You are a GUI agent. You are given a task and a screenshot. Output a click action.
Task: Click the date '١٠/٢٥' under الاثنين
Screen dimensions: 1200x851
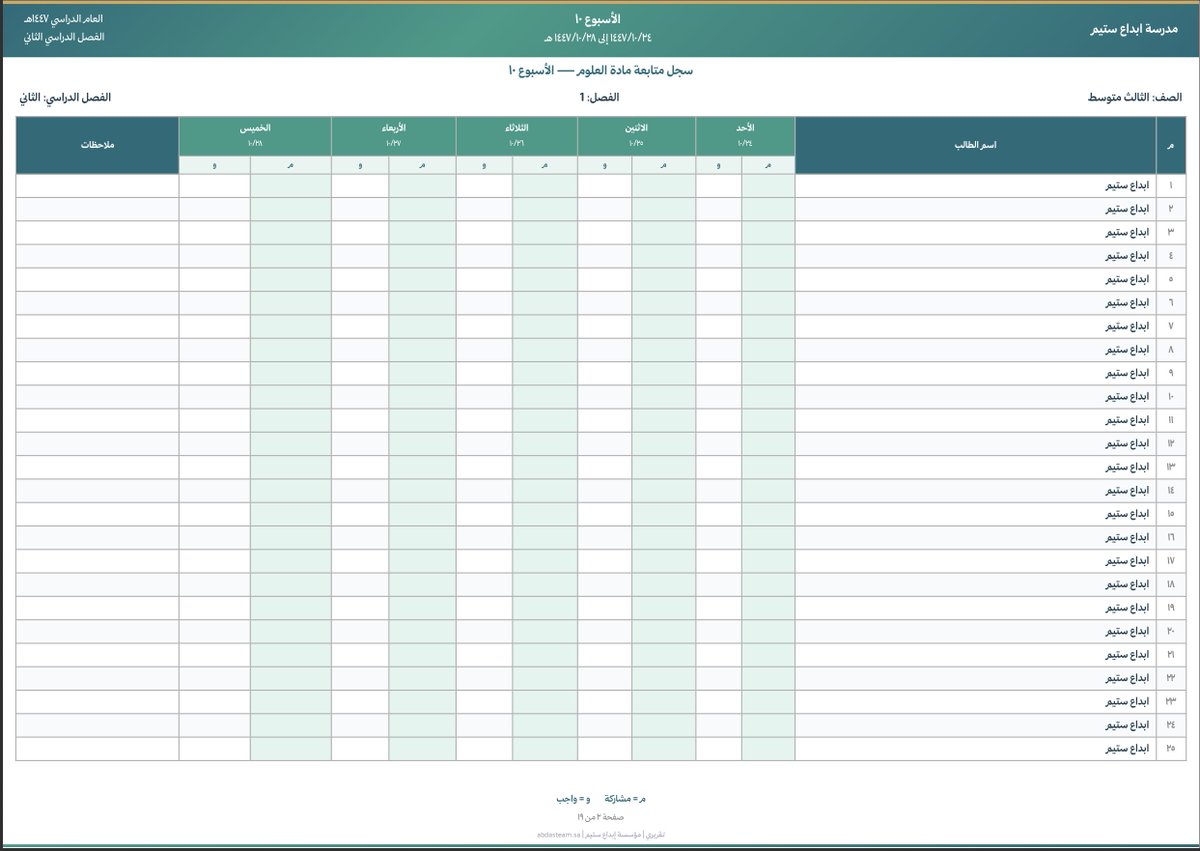tap(636, 144)
